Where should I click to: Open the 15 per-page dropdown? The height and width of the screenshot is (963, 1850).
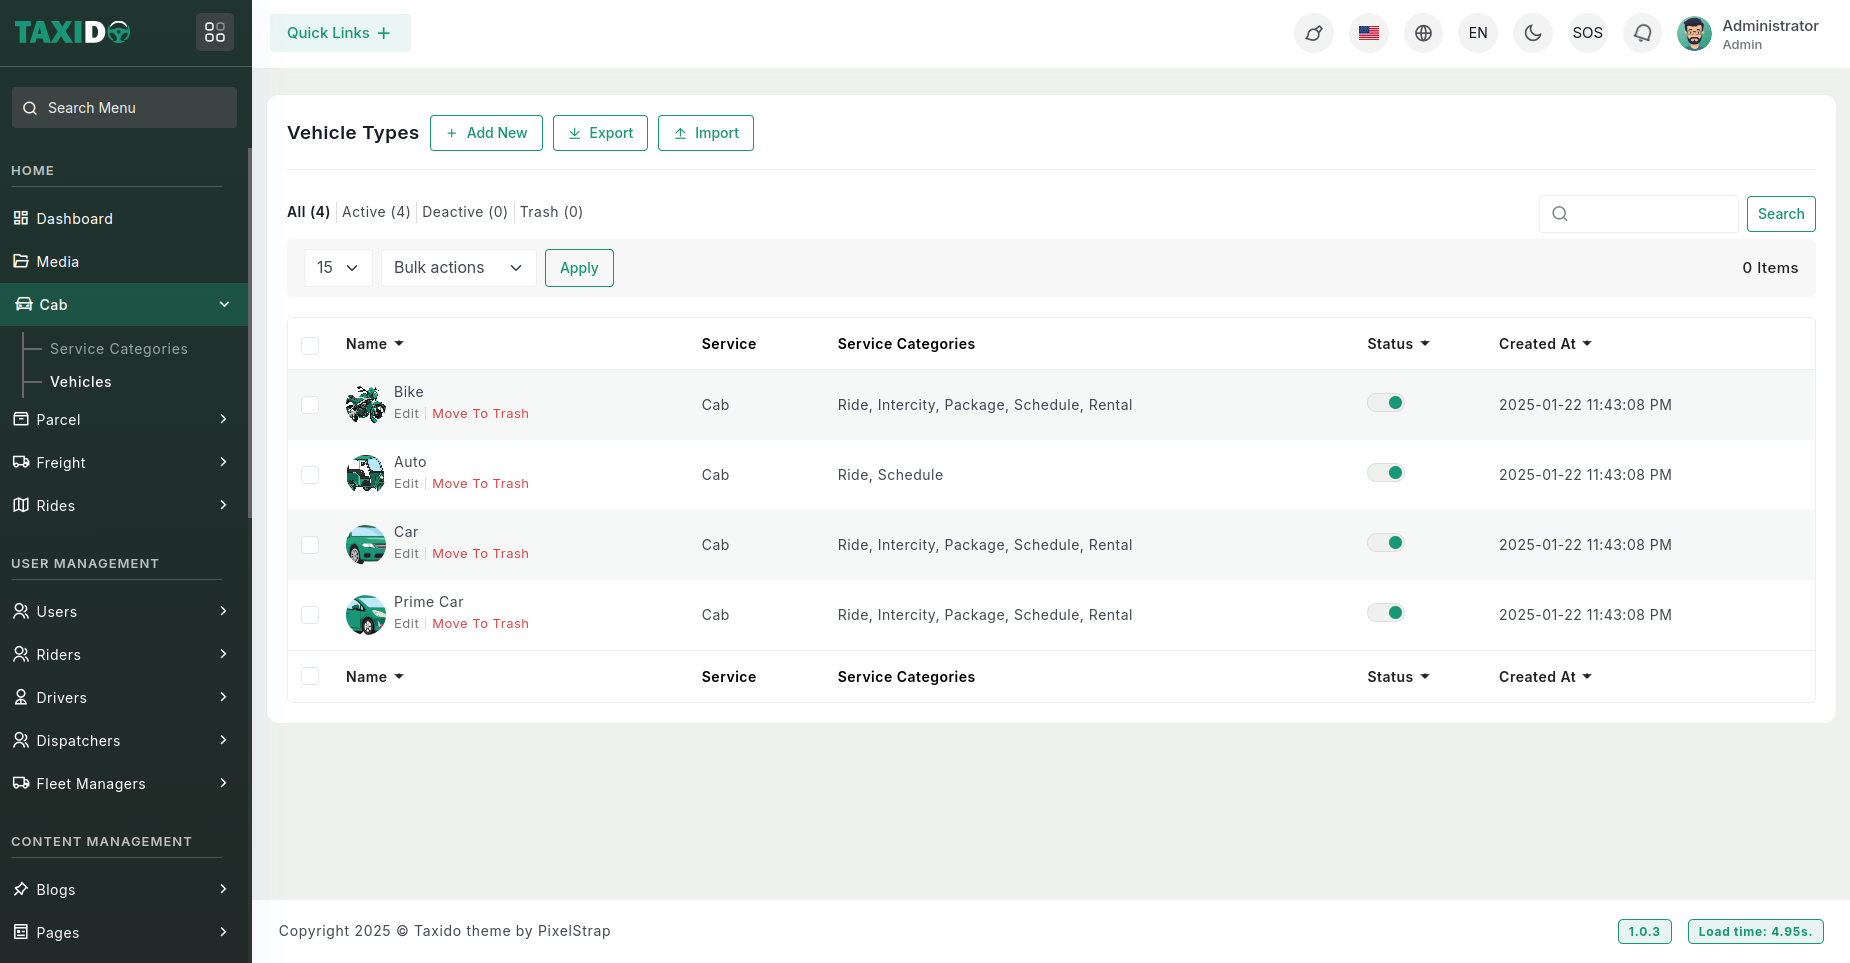click(x=337, y=268)
